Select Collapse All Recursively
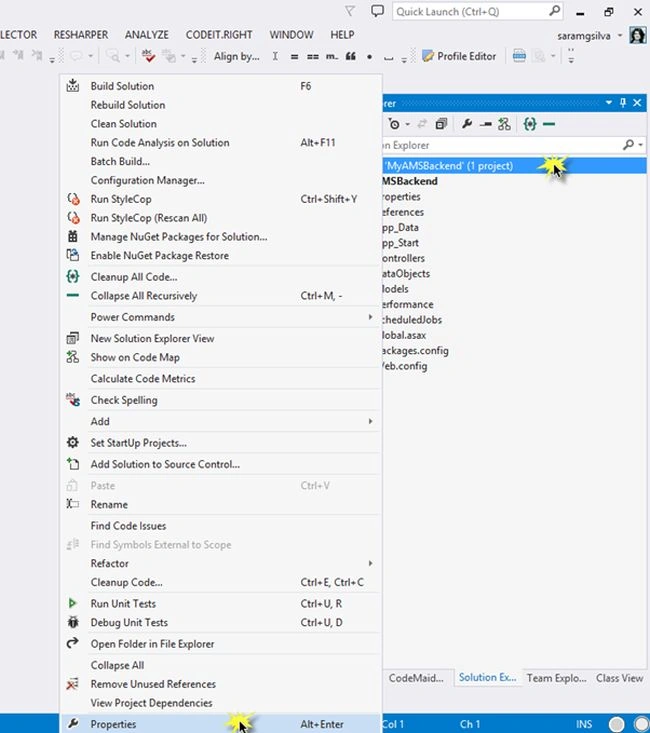 point(221,295)
